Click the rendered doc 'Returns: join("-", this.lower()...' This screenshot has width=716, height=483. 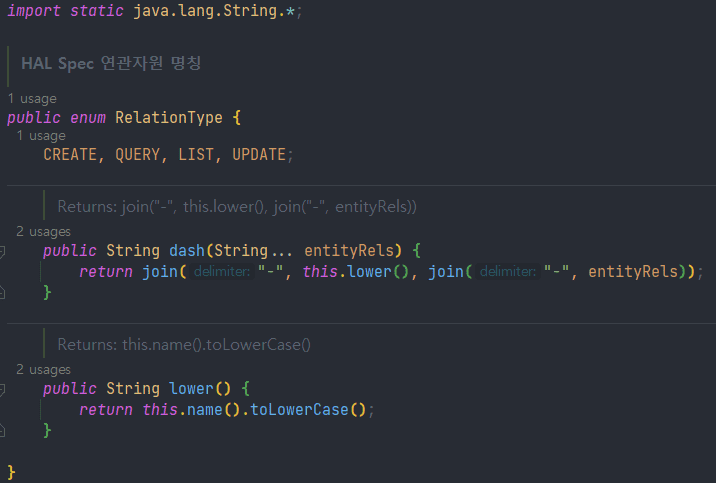[237, 207]
